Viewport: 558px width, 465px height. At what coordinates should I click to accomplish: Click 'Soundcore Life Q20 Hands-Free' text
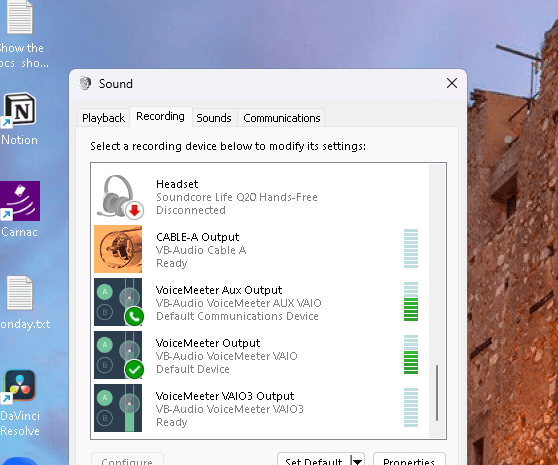pyautogui.click(x=237, y=197)
